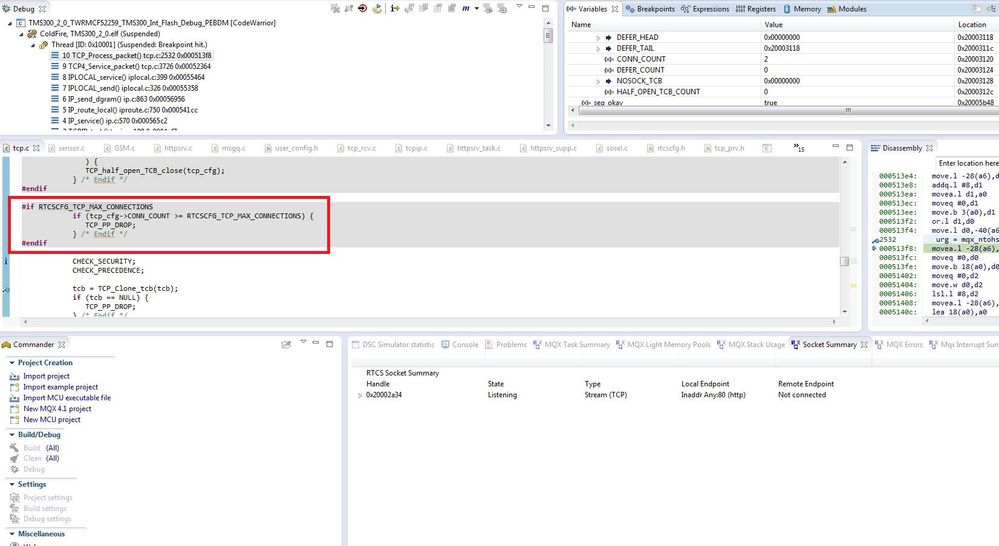The height and width of the screenshot is (546, 999).
Task: Select stack frame 8 IPLOCAL_service()
Action: pos(127,77)
